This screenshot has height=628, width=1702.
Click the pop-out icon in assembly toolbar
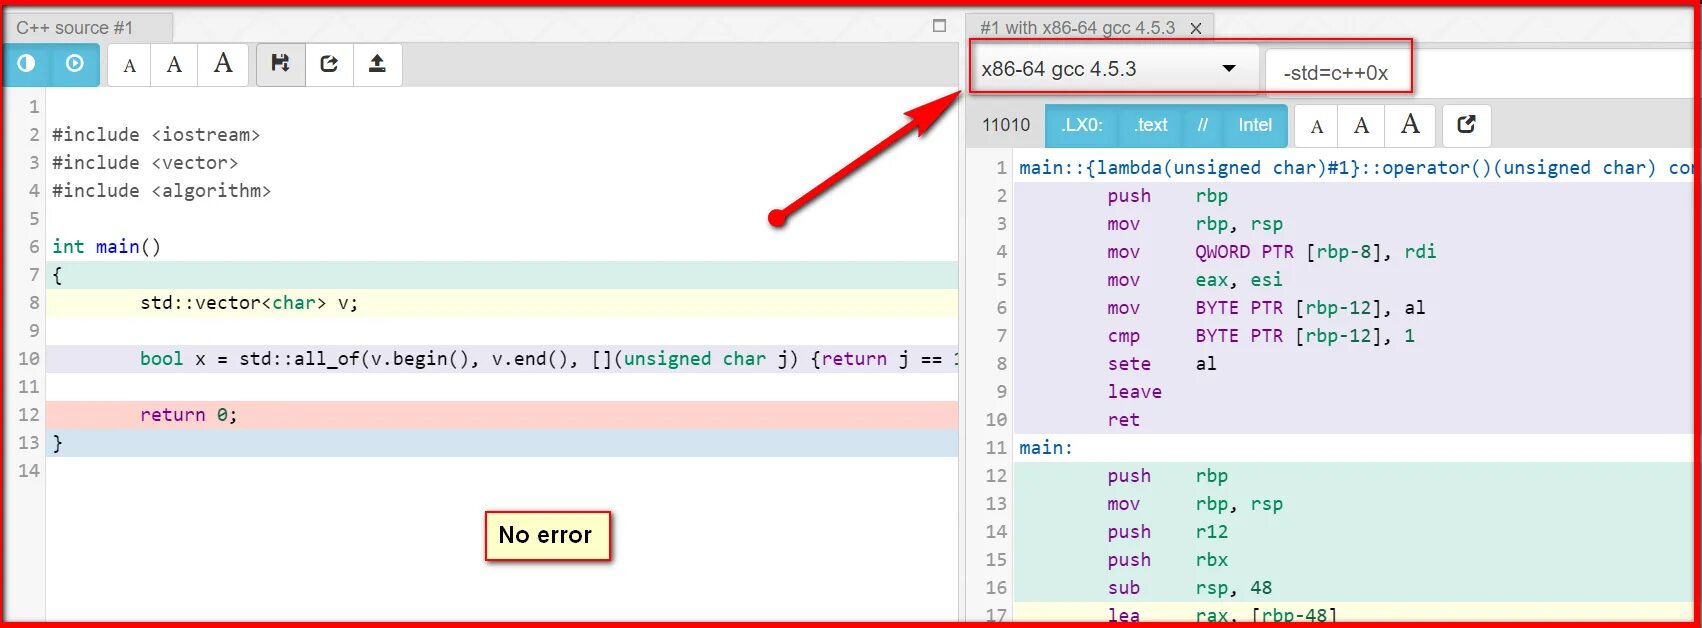[x=1467, y=125]
